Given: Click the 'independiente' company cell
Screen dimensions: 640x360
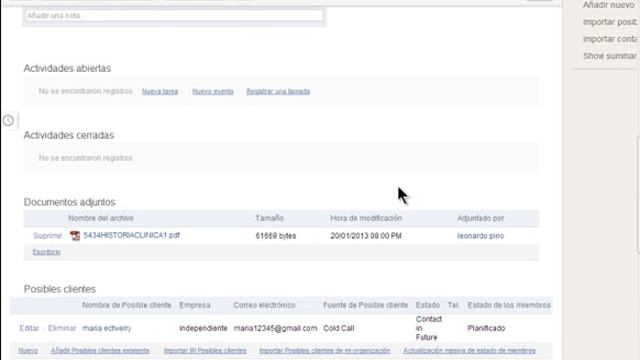Looking at the screenshot, I should [x=203, y=328].
